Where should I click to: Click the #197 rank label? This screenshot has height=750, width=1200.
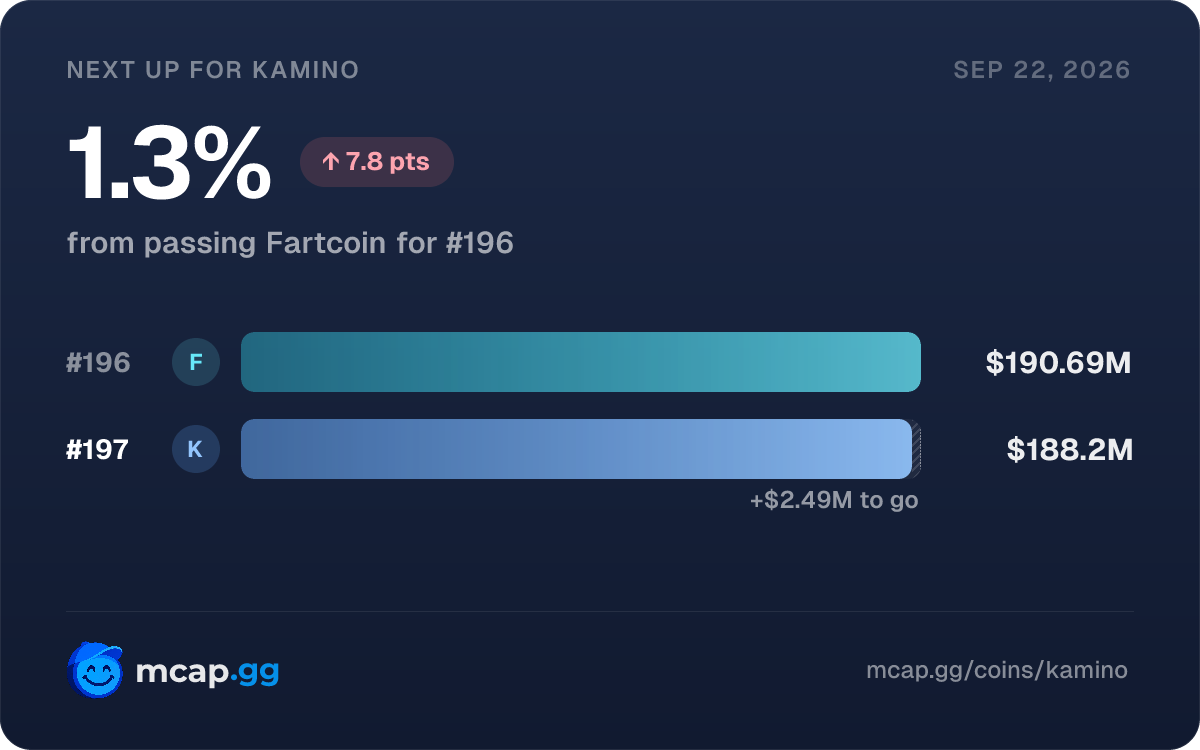(x=98, y=450)
